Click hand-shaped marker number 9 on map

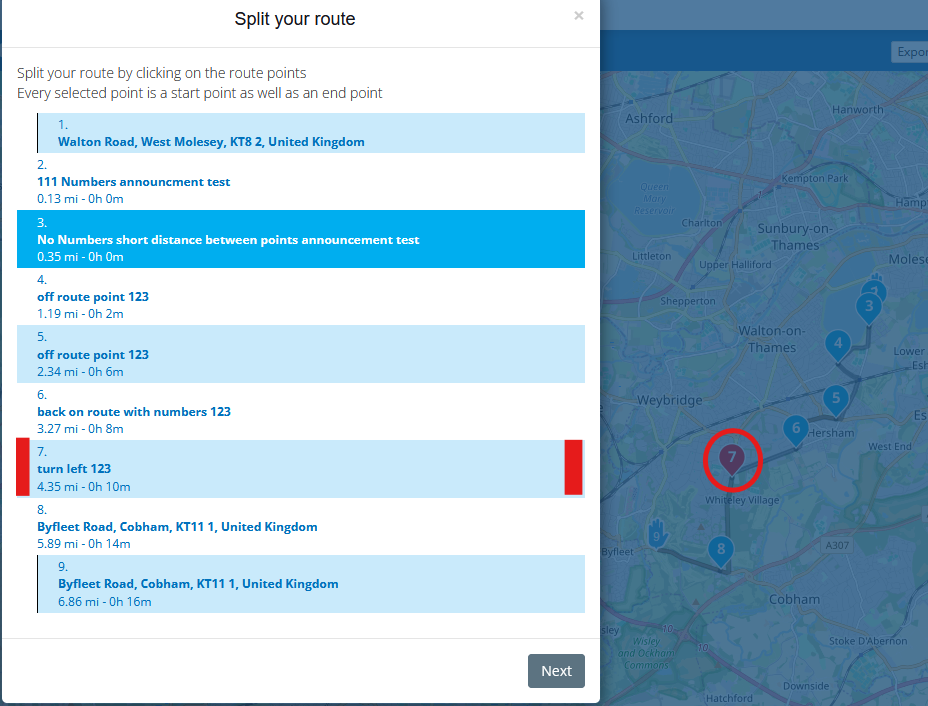pyautogui.click(x=657, y=533)
